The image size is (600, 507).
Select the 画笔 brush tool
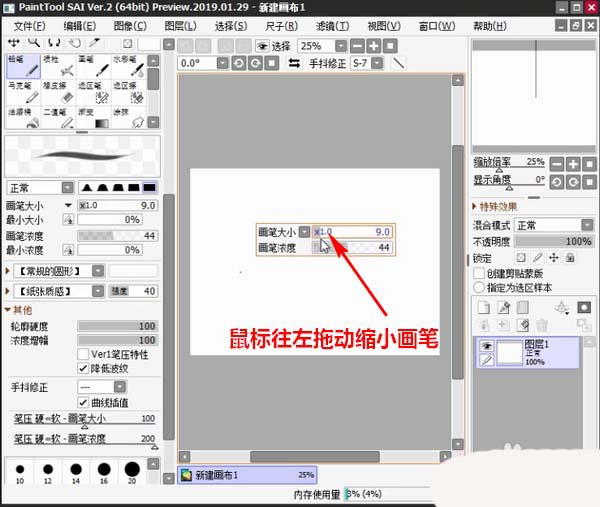tap(93, 66)
